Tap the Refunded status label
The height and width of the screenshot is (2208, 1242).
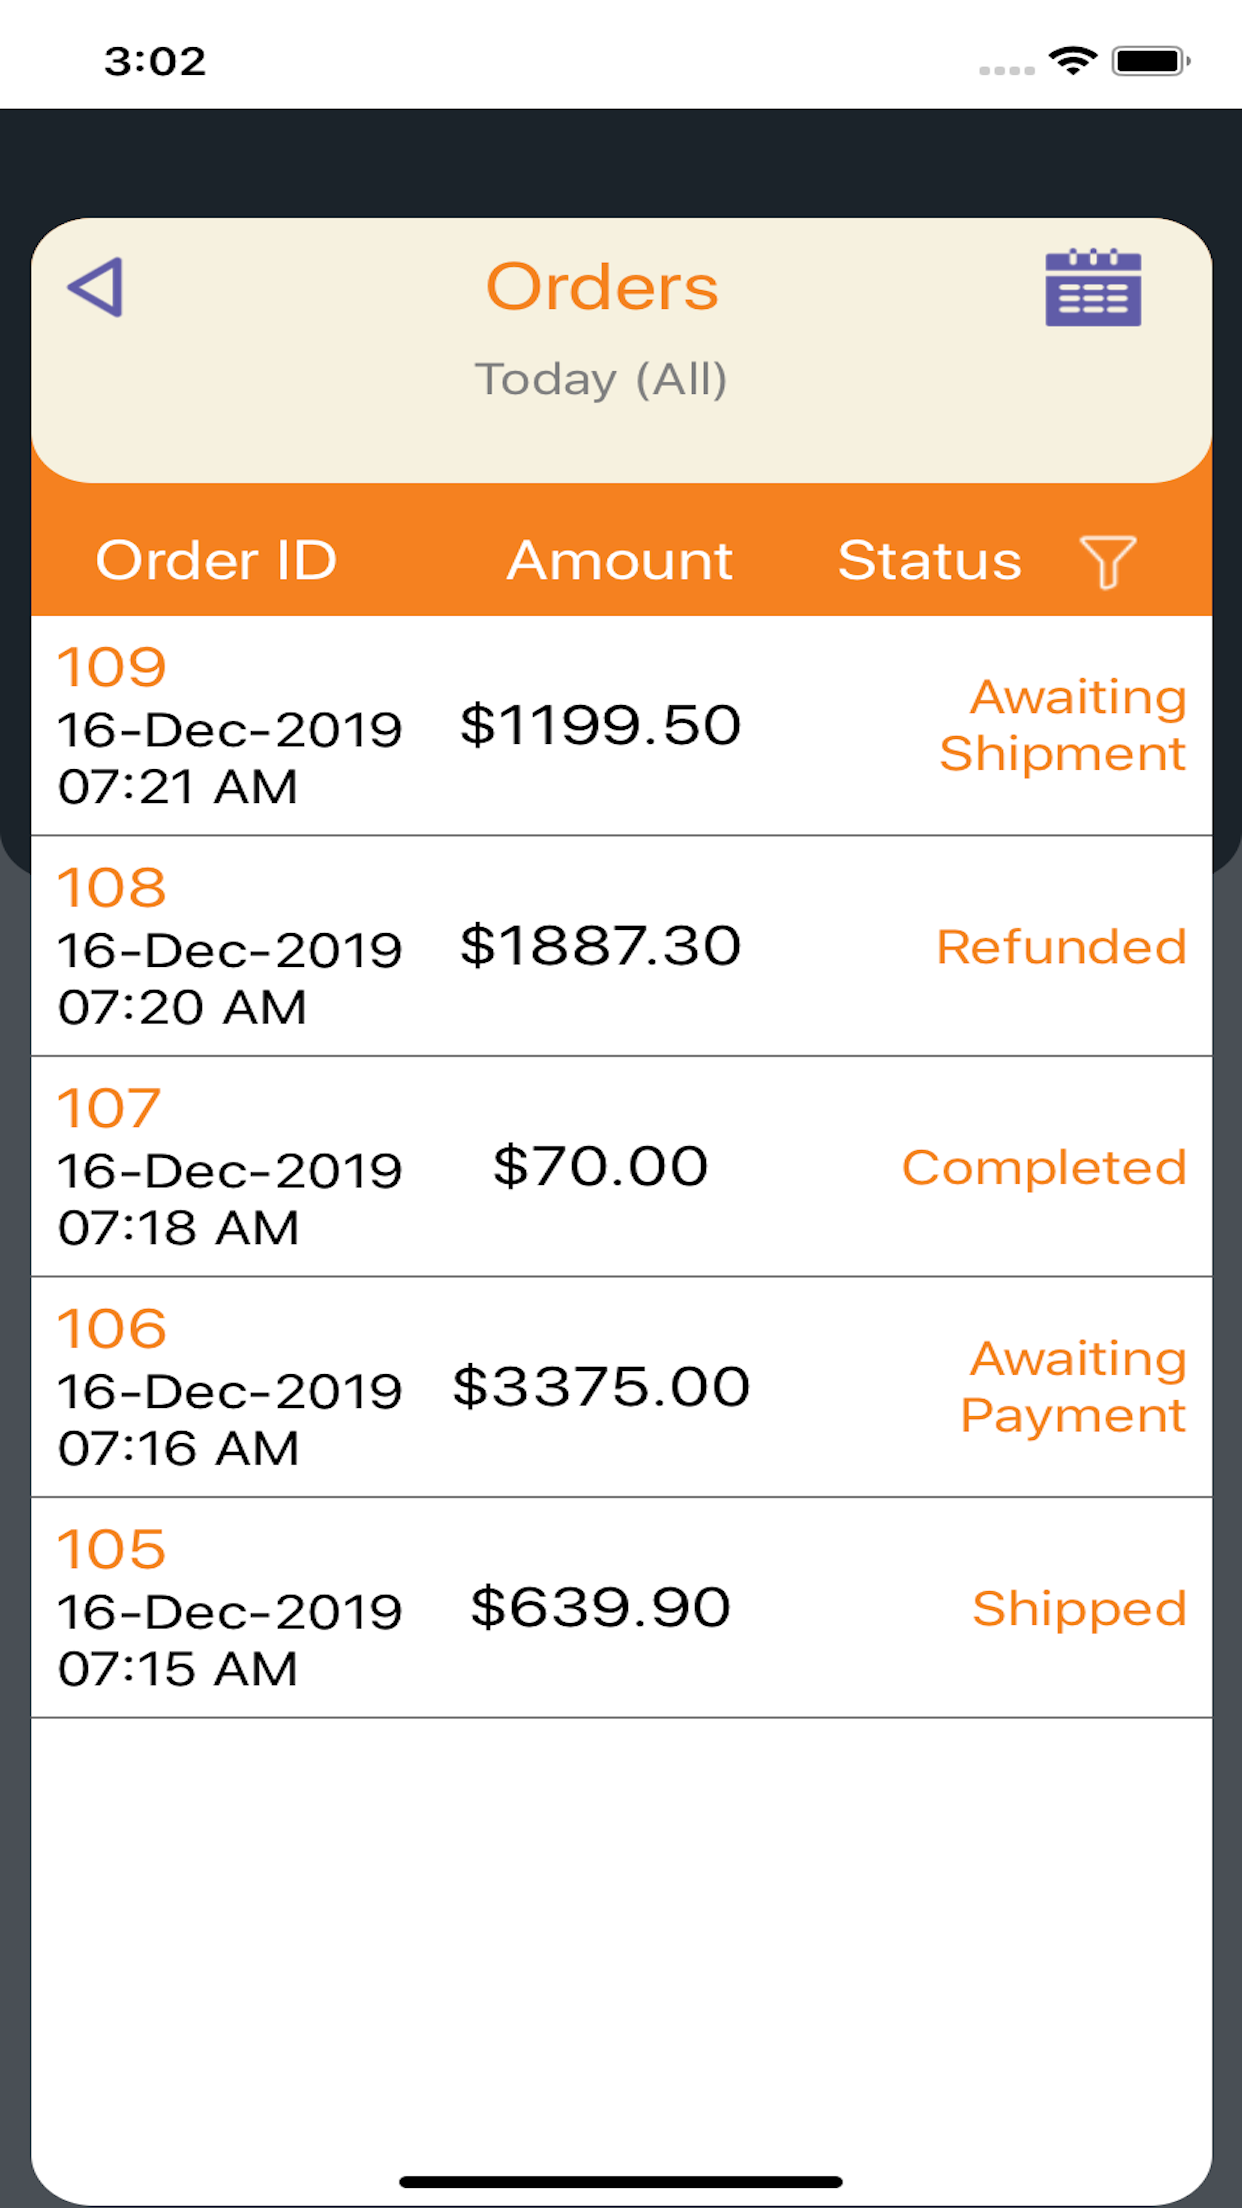click(1061, 947)
